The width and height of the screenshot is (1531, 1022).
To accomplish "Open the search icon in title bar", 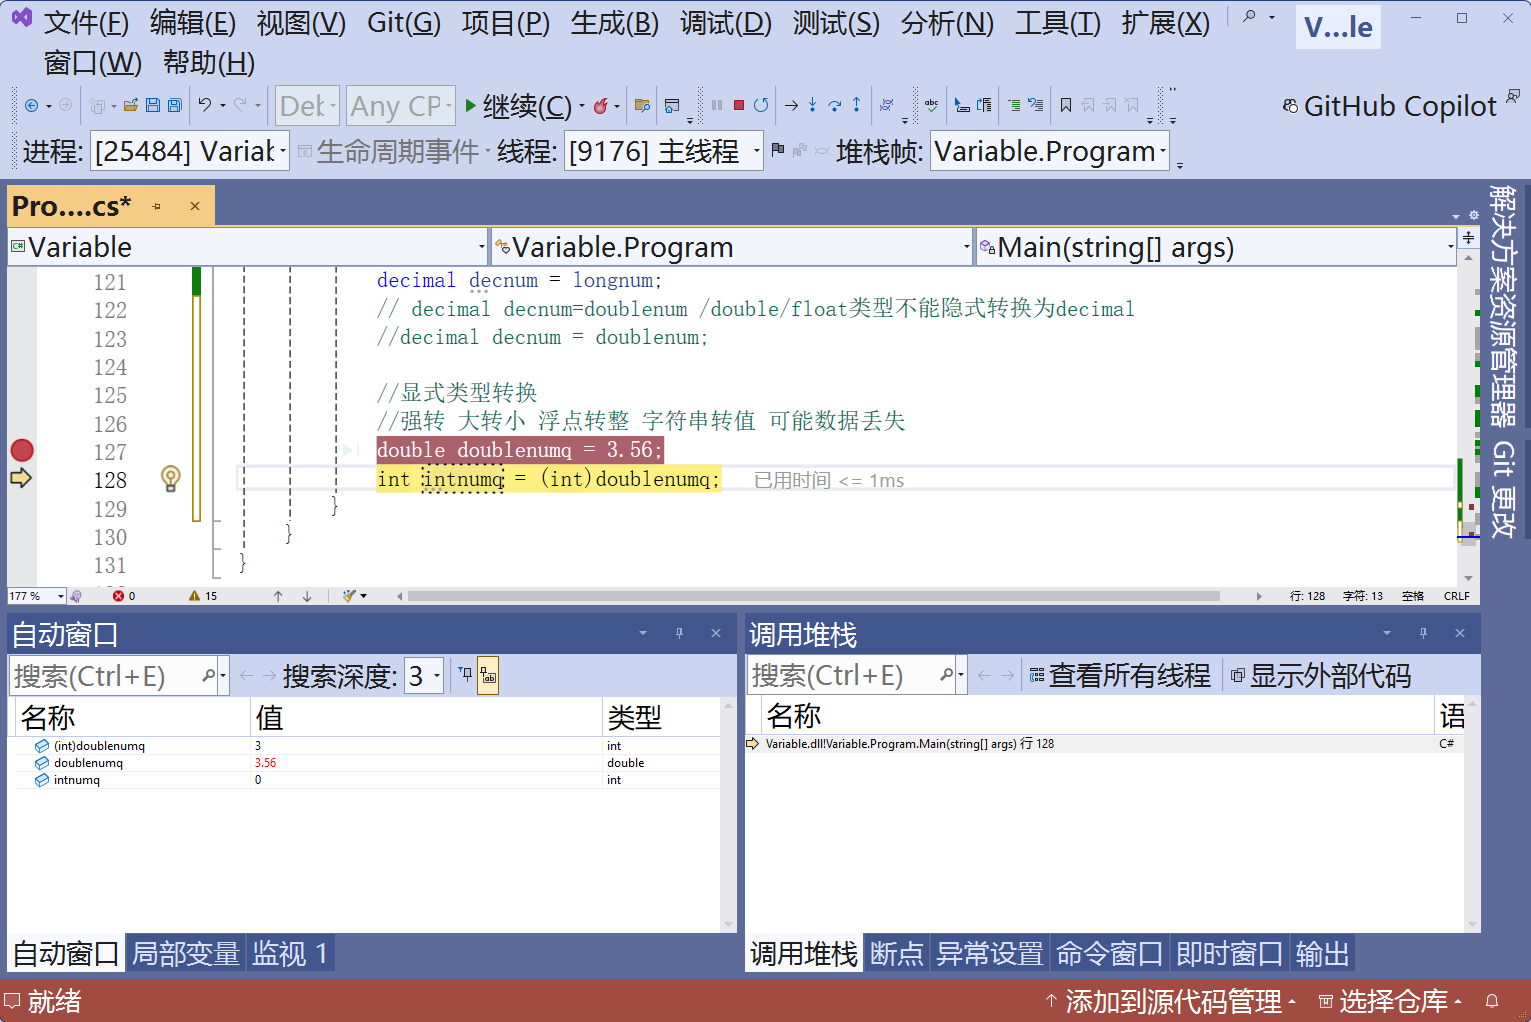I will coord(1249,17).
